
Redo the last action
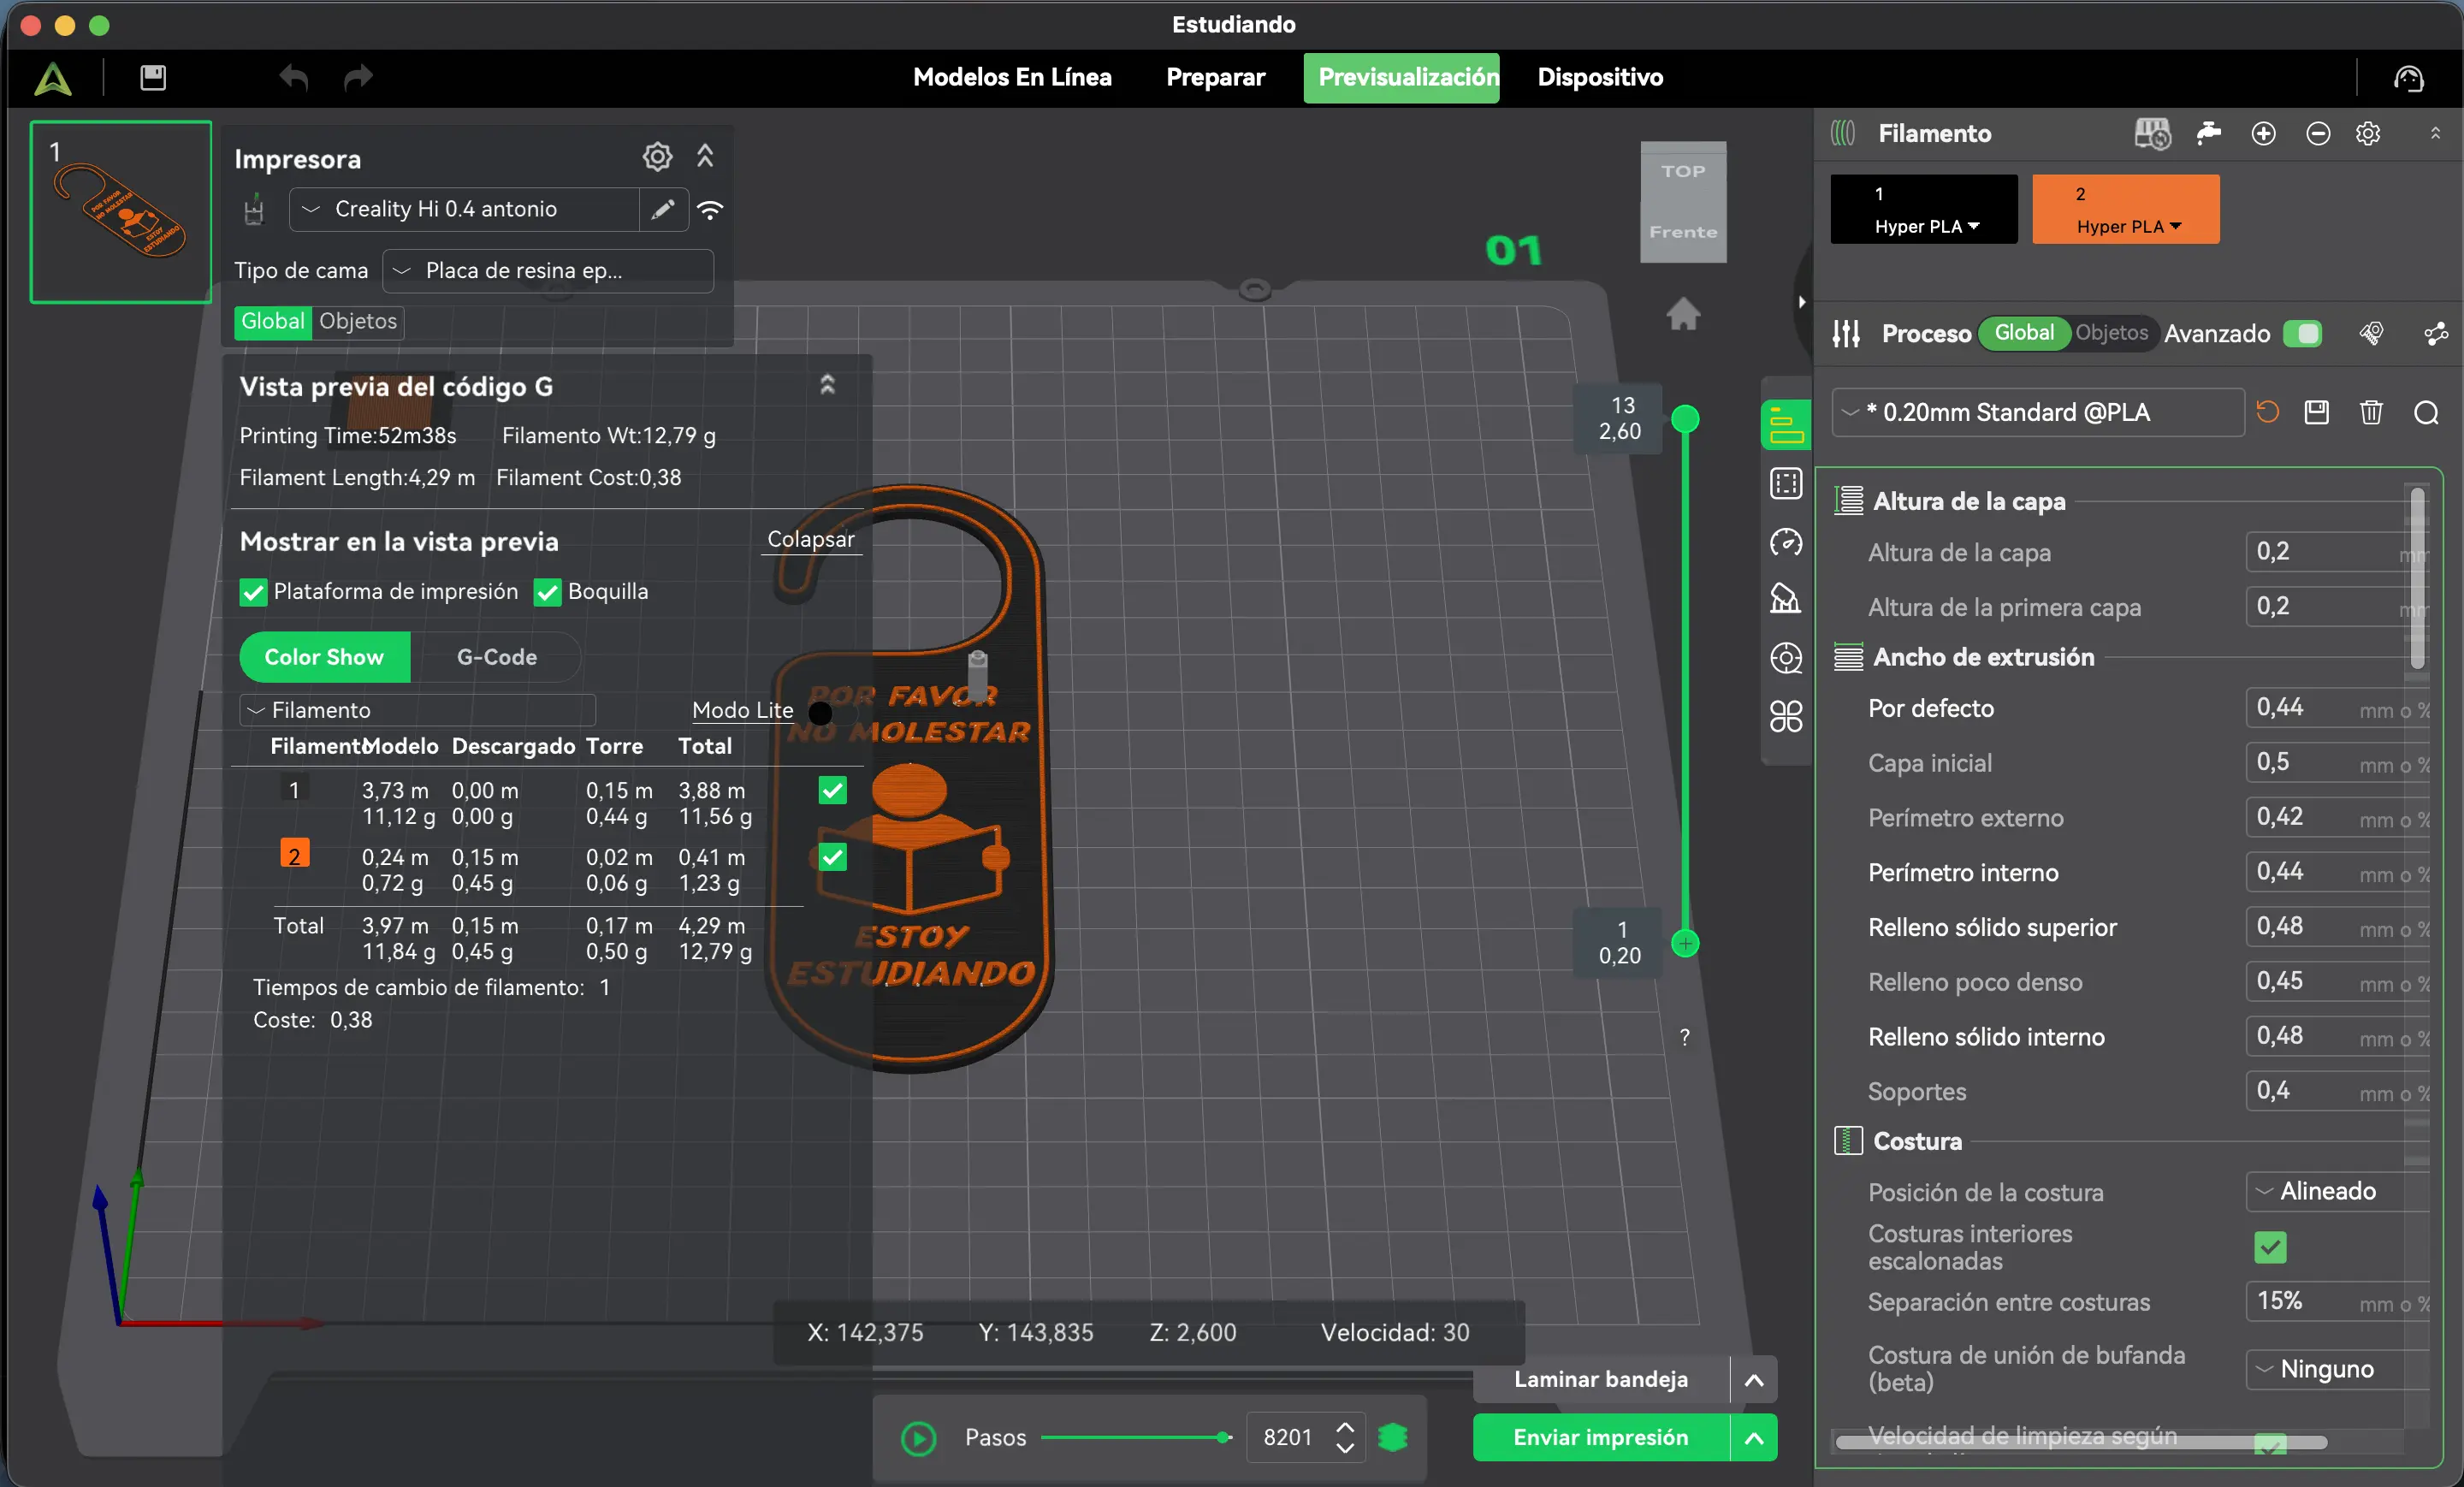click(358, 77)
